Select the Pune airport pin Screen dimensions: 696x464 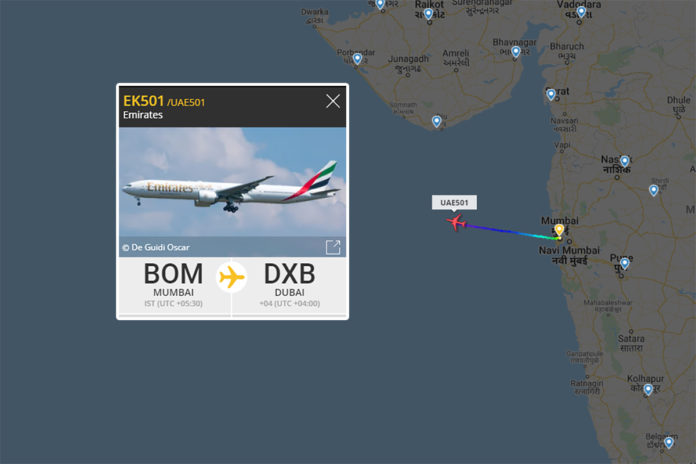(x=625, y=264)
